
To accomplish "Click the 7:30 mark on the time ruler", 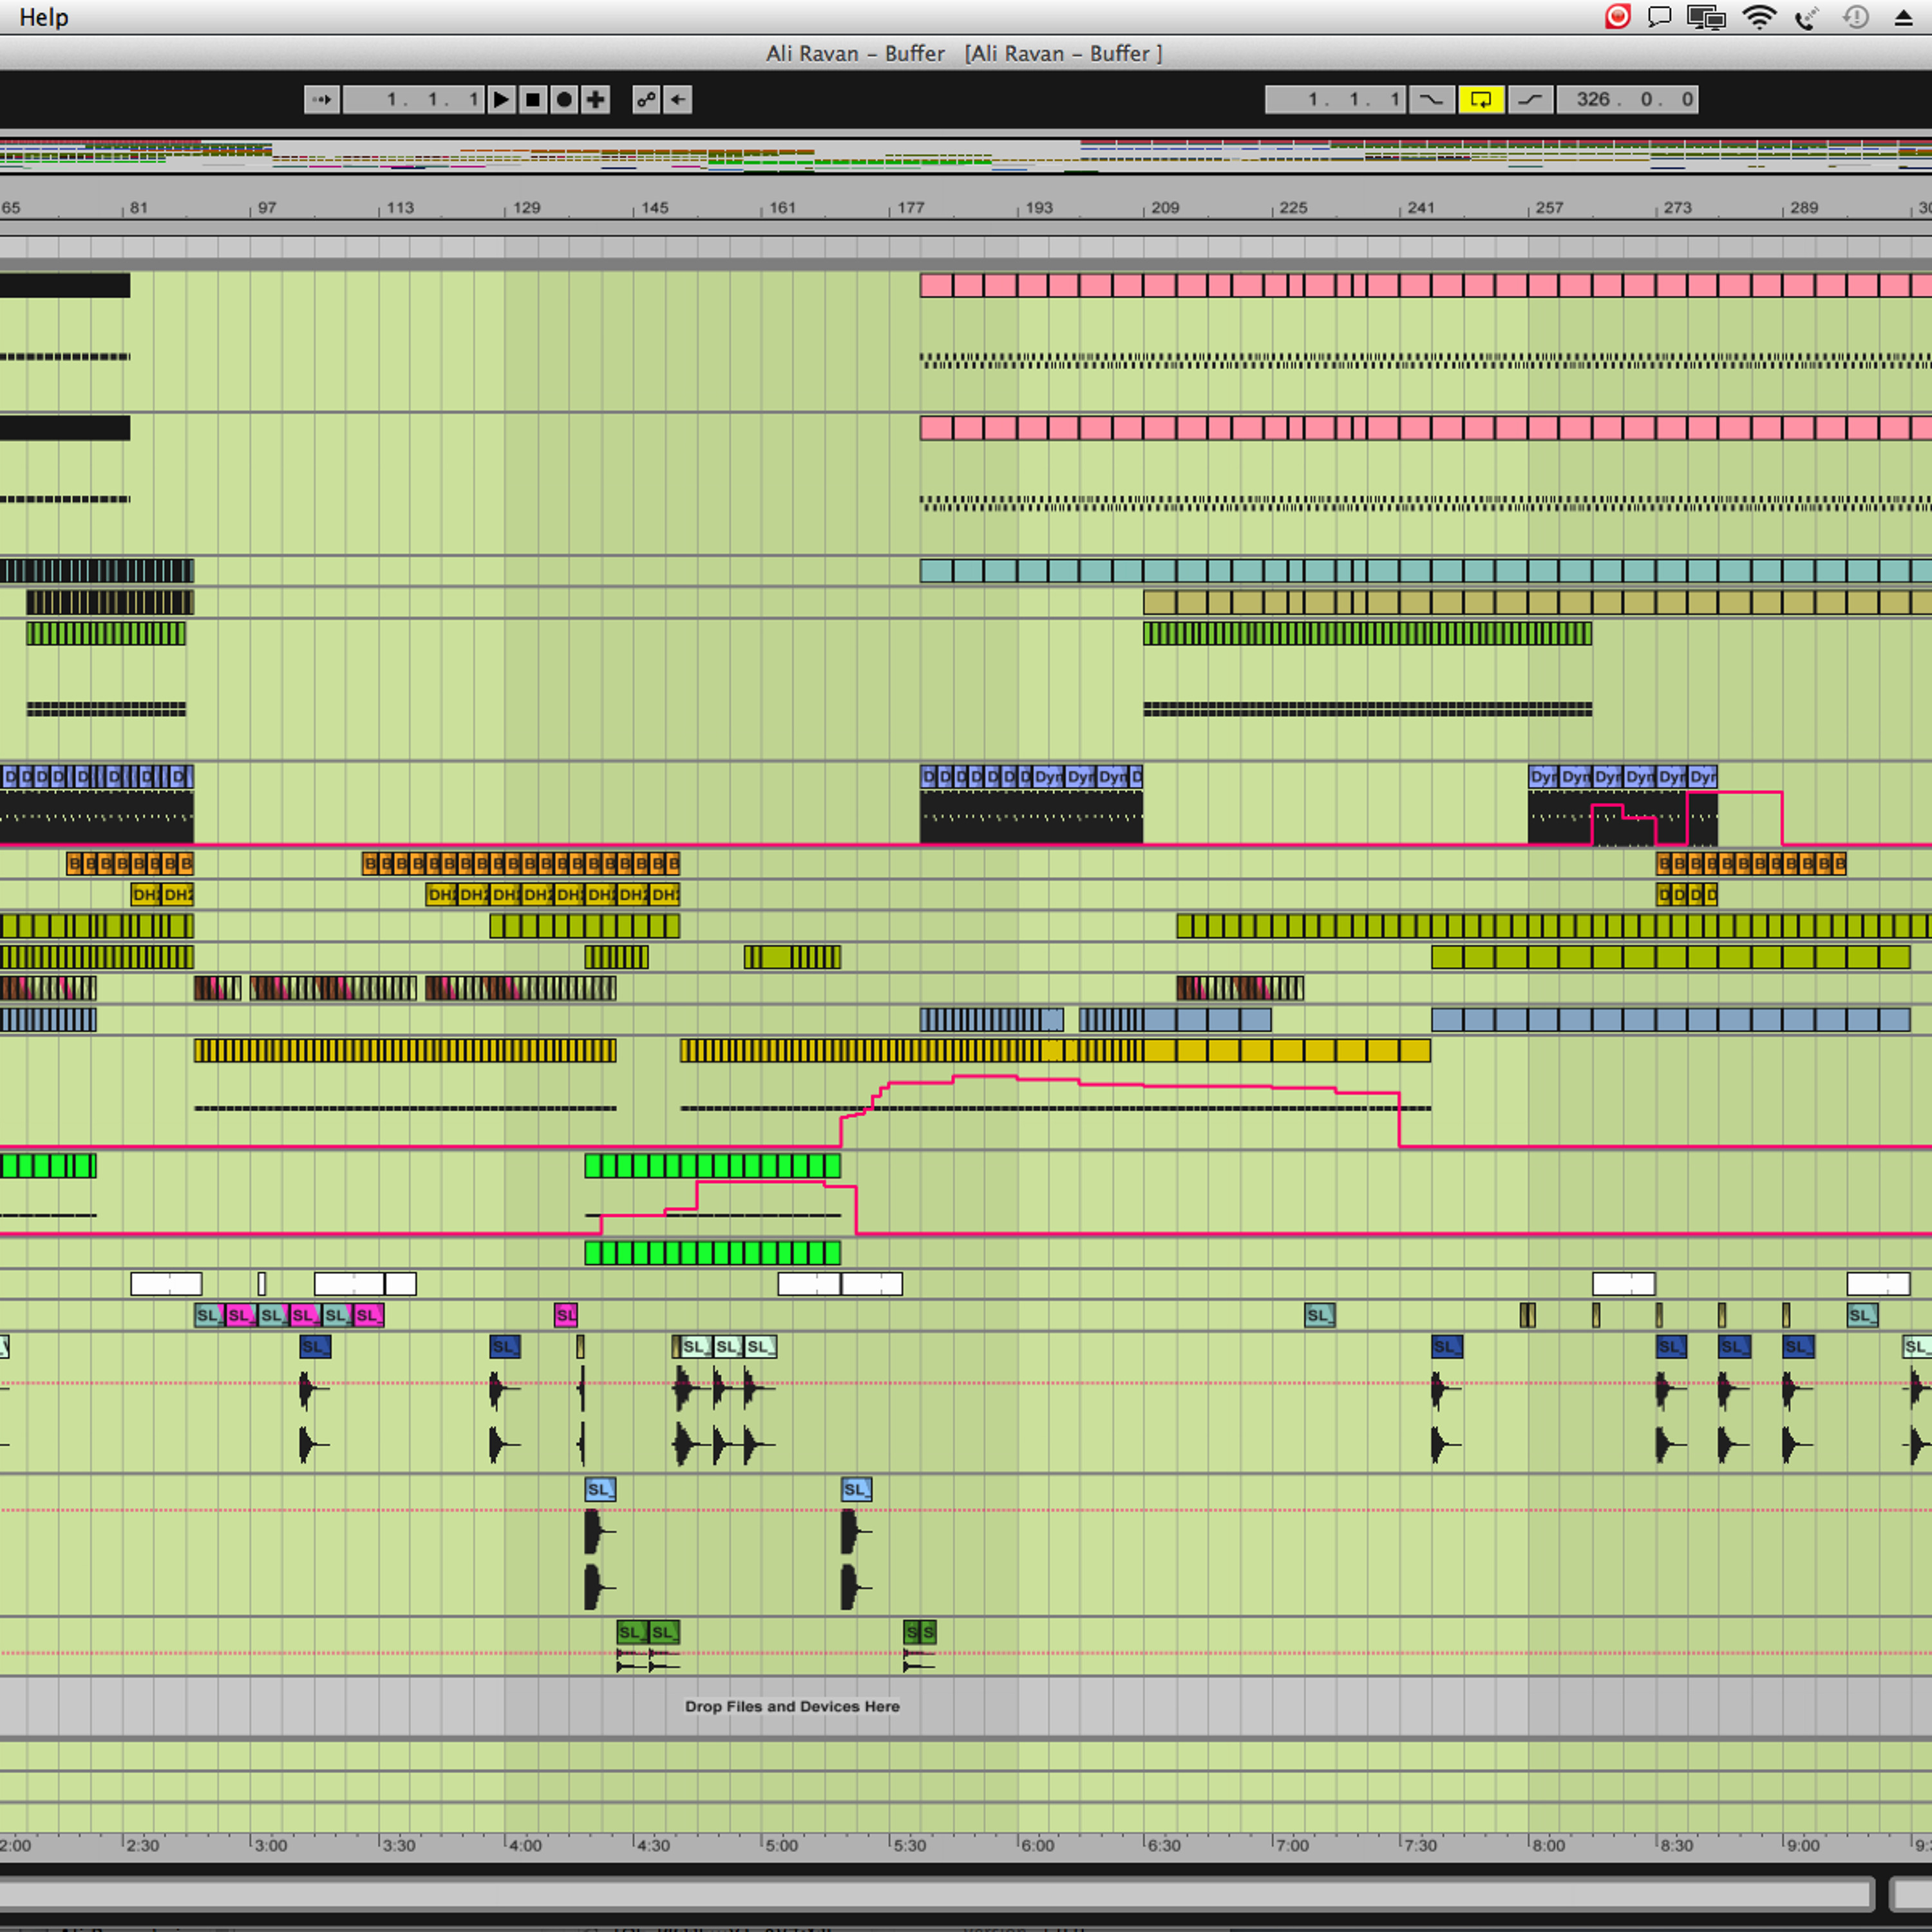I will (x=1419, y=1845).
